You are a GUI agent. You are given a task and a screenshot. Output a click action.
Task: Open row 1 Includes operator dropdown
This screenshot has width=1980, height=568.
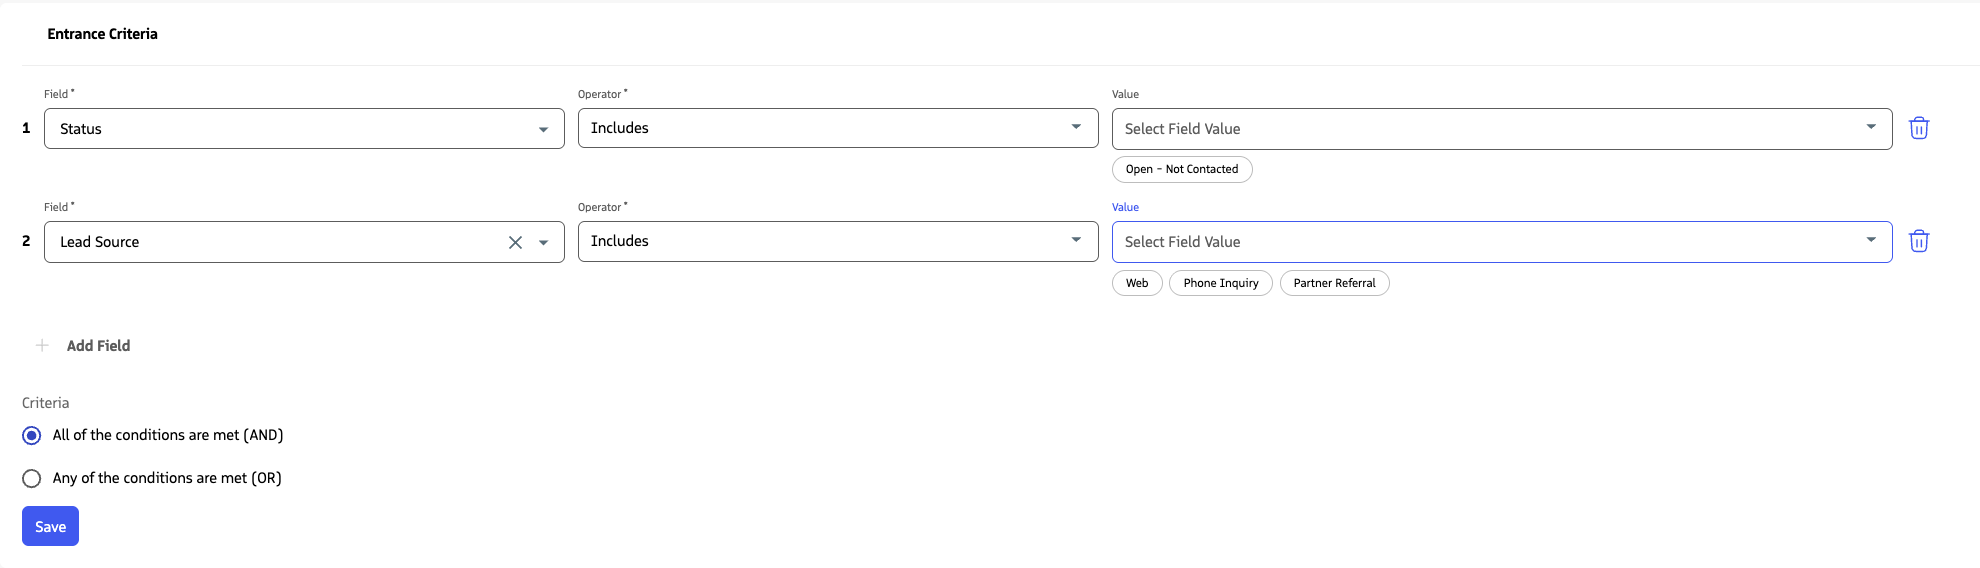[x=838, y=128]
